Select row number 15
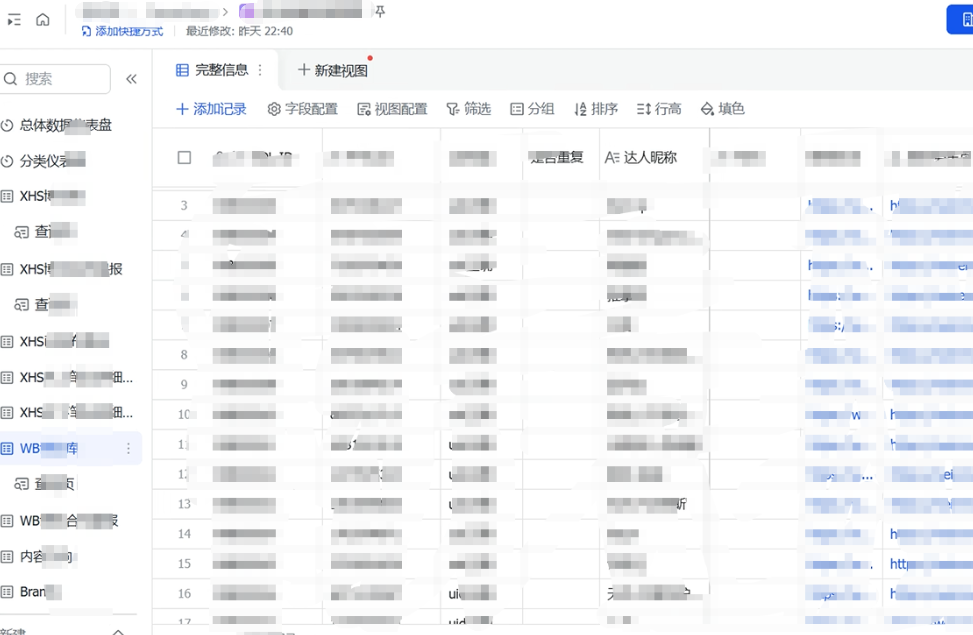This screenshot has height=635, width=973. coord(184,564)
